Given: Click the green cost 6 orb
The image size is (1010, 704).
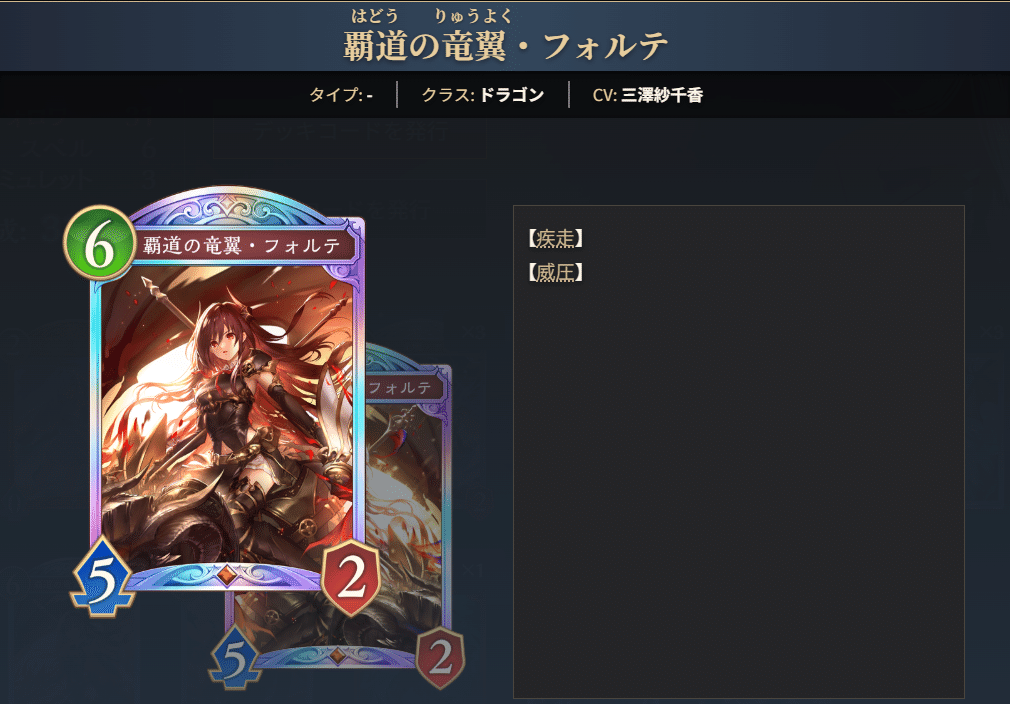Looking at the screenshot, I should pyautogui.click(x=99, y=243).
